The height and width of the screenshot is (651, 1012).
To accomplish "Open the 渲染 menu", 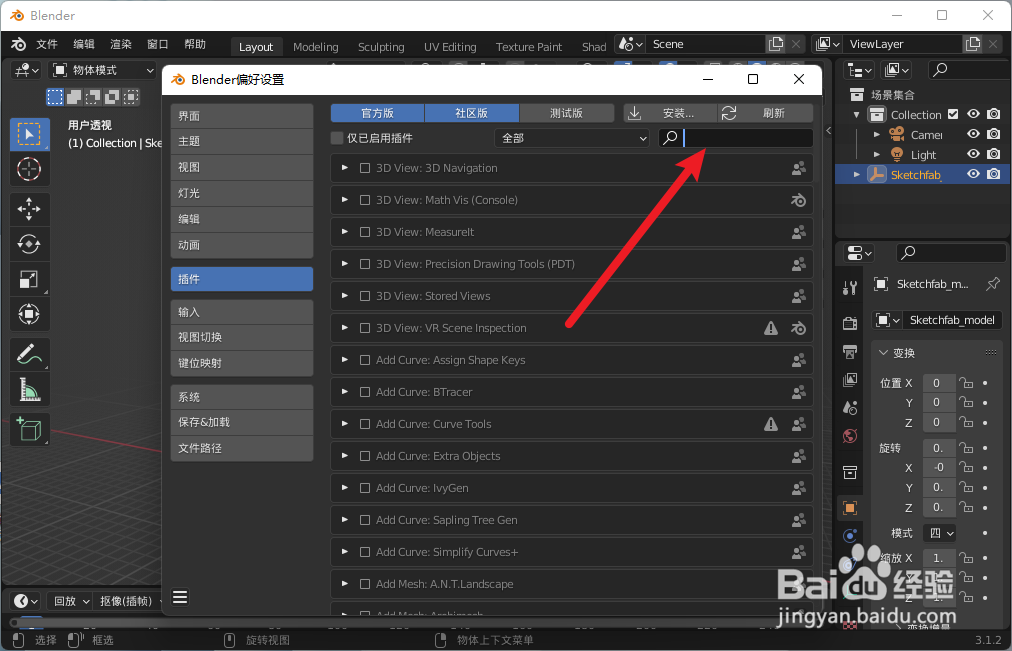I will [x=121, y=44].
